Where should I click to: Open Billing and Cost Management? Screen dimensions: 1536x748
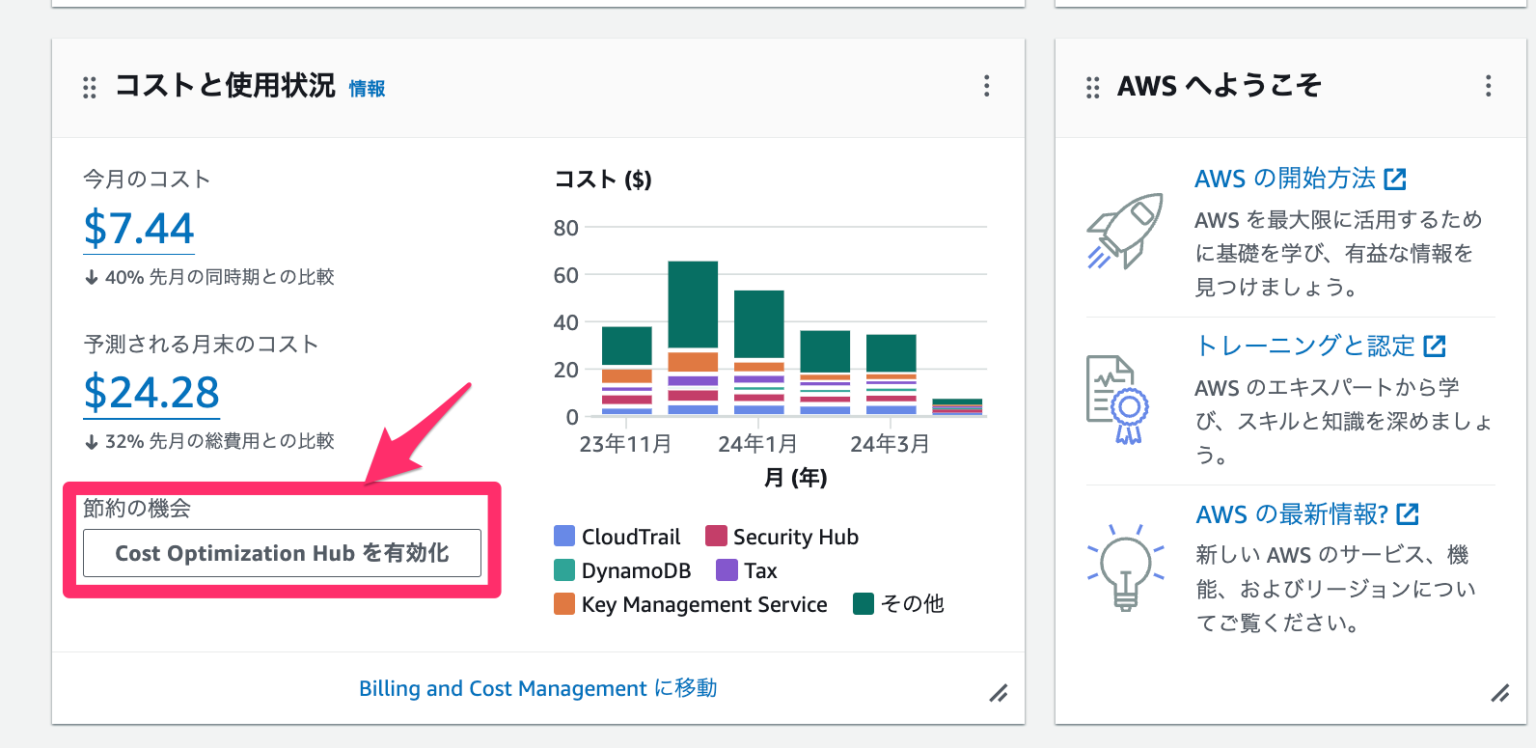pyautogui.click(x=538, y=688)
